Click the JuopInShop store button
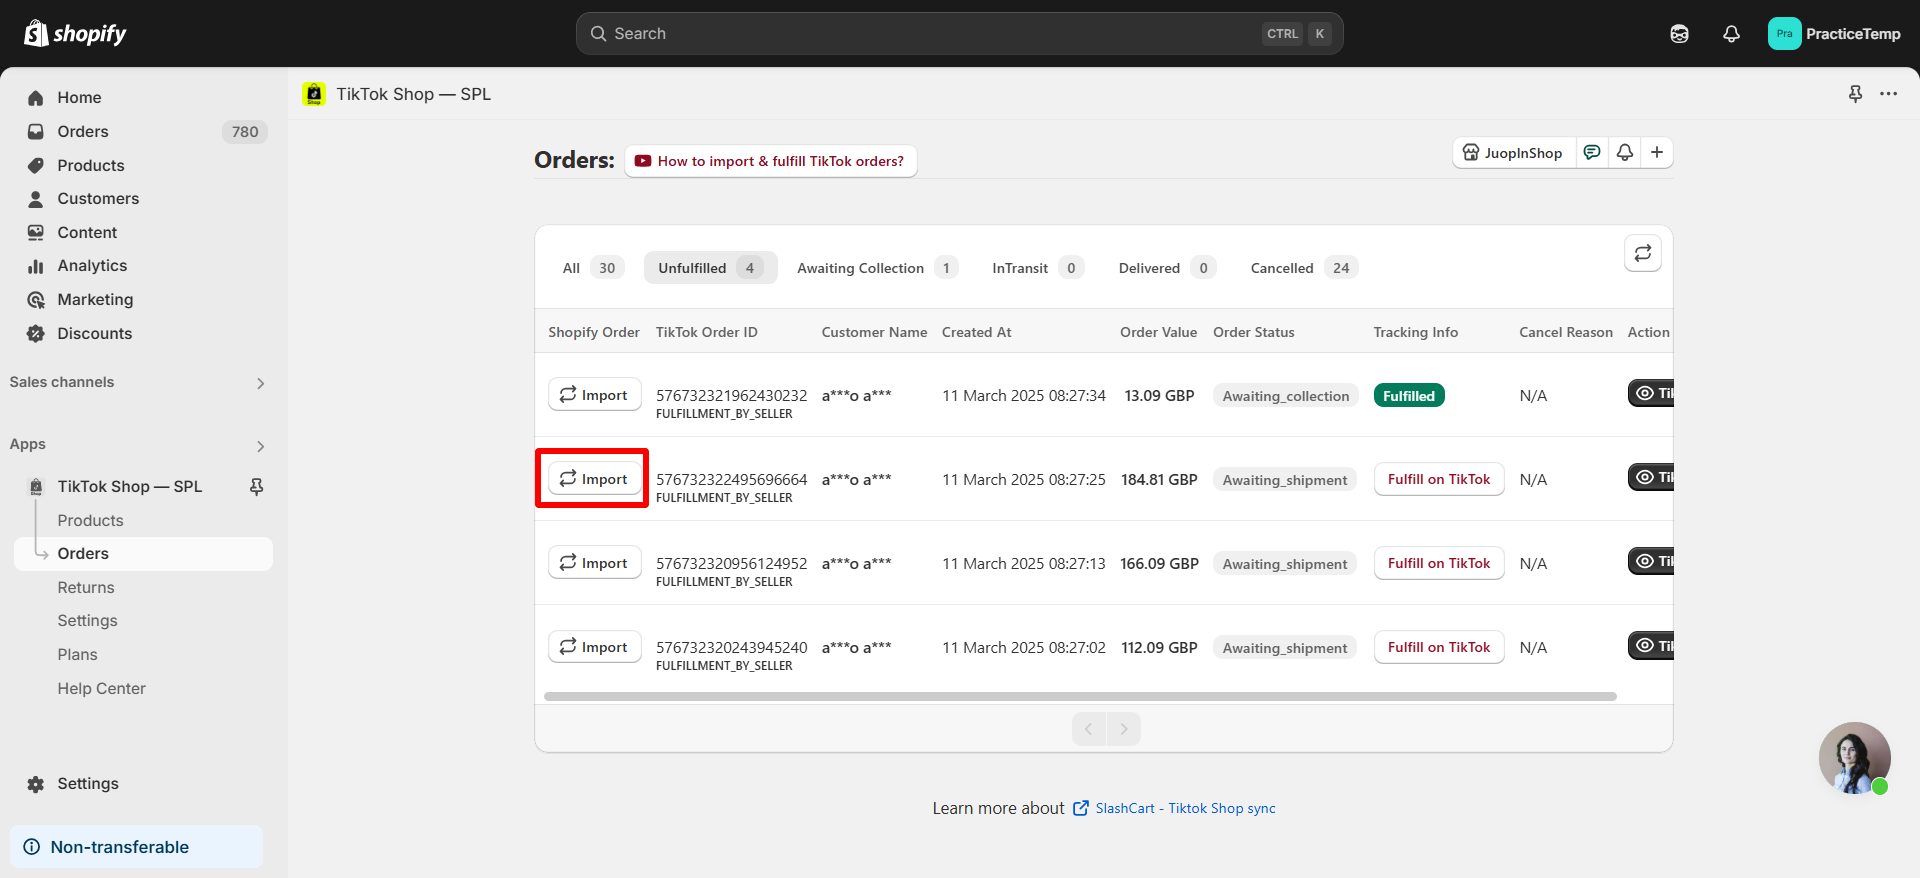This screenshot has height=878, width=1920. pos(1514,153)
